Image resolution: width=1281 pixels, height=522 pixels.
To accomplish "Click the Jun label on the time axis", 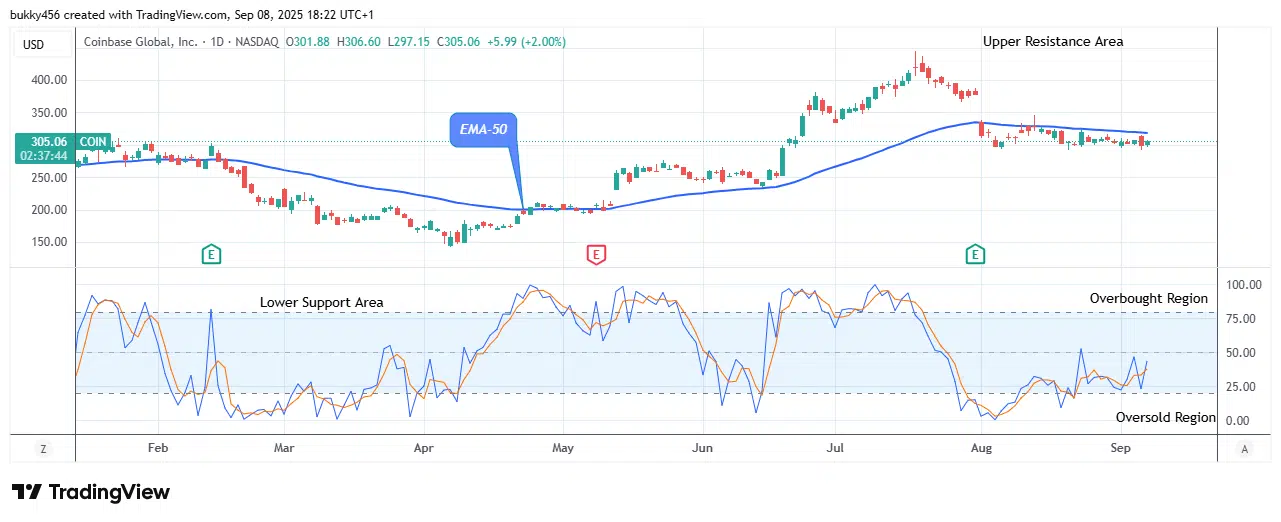I will click(703, 449).
